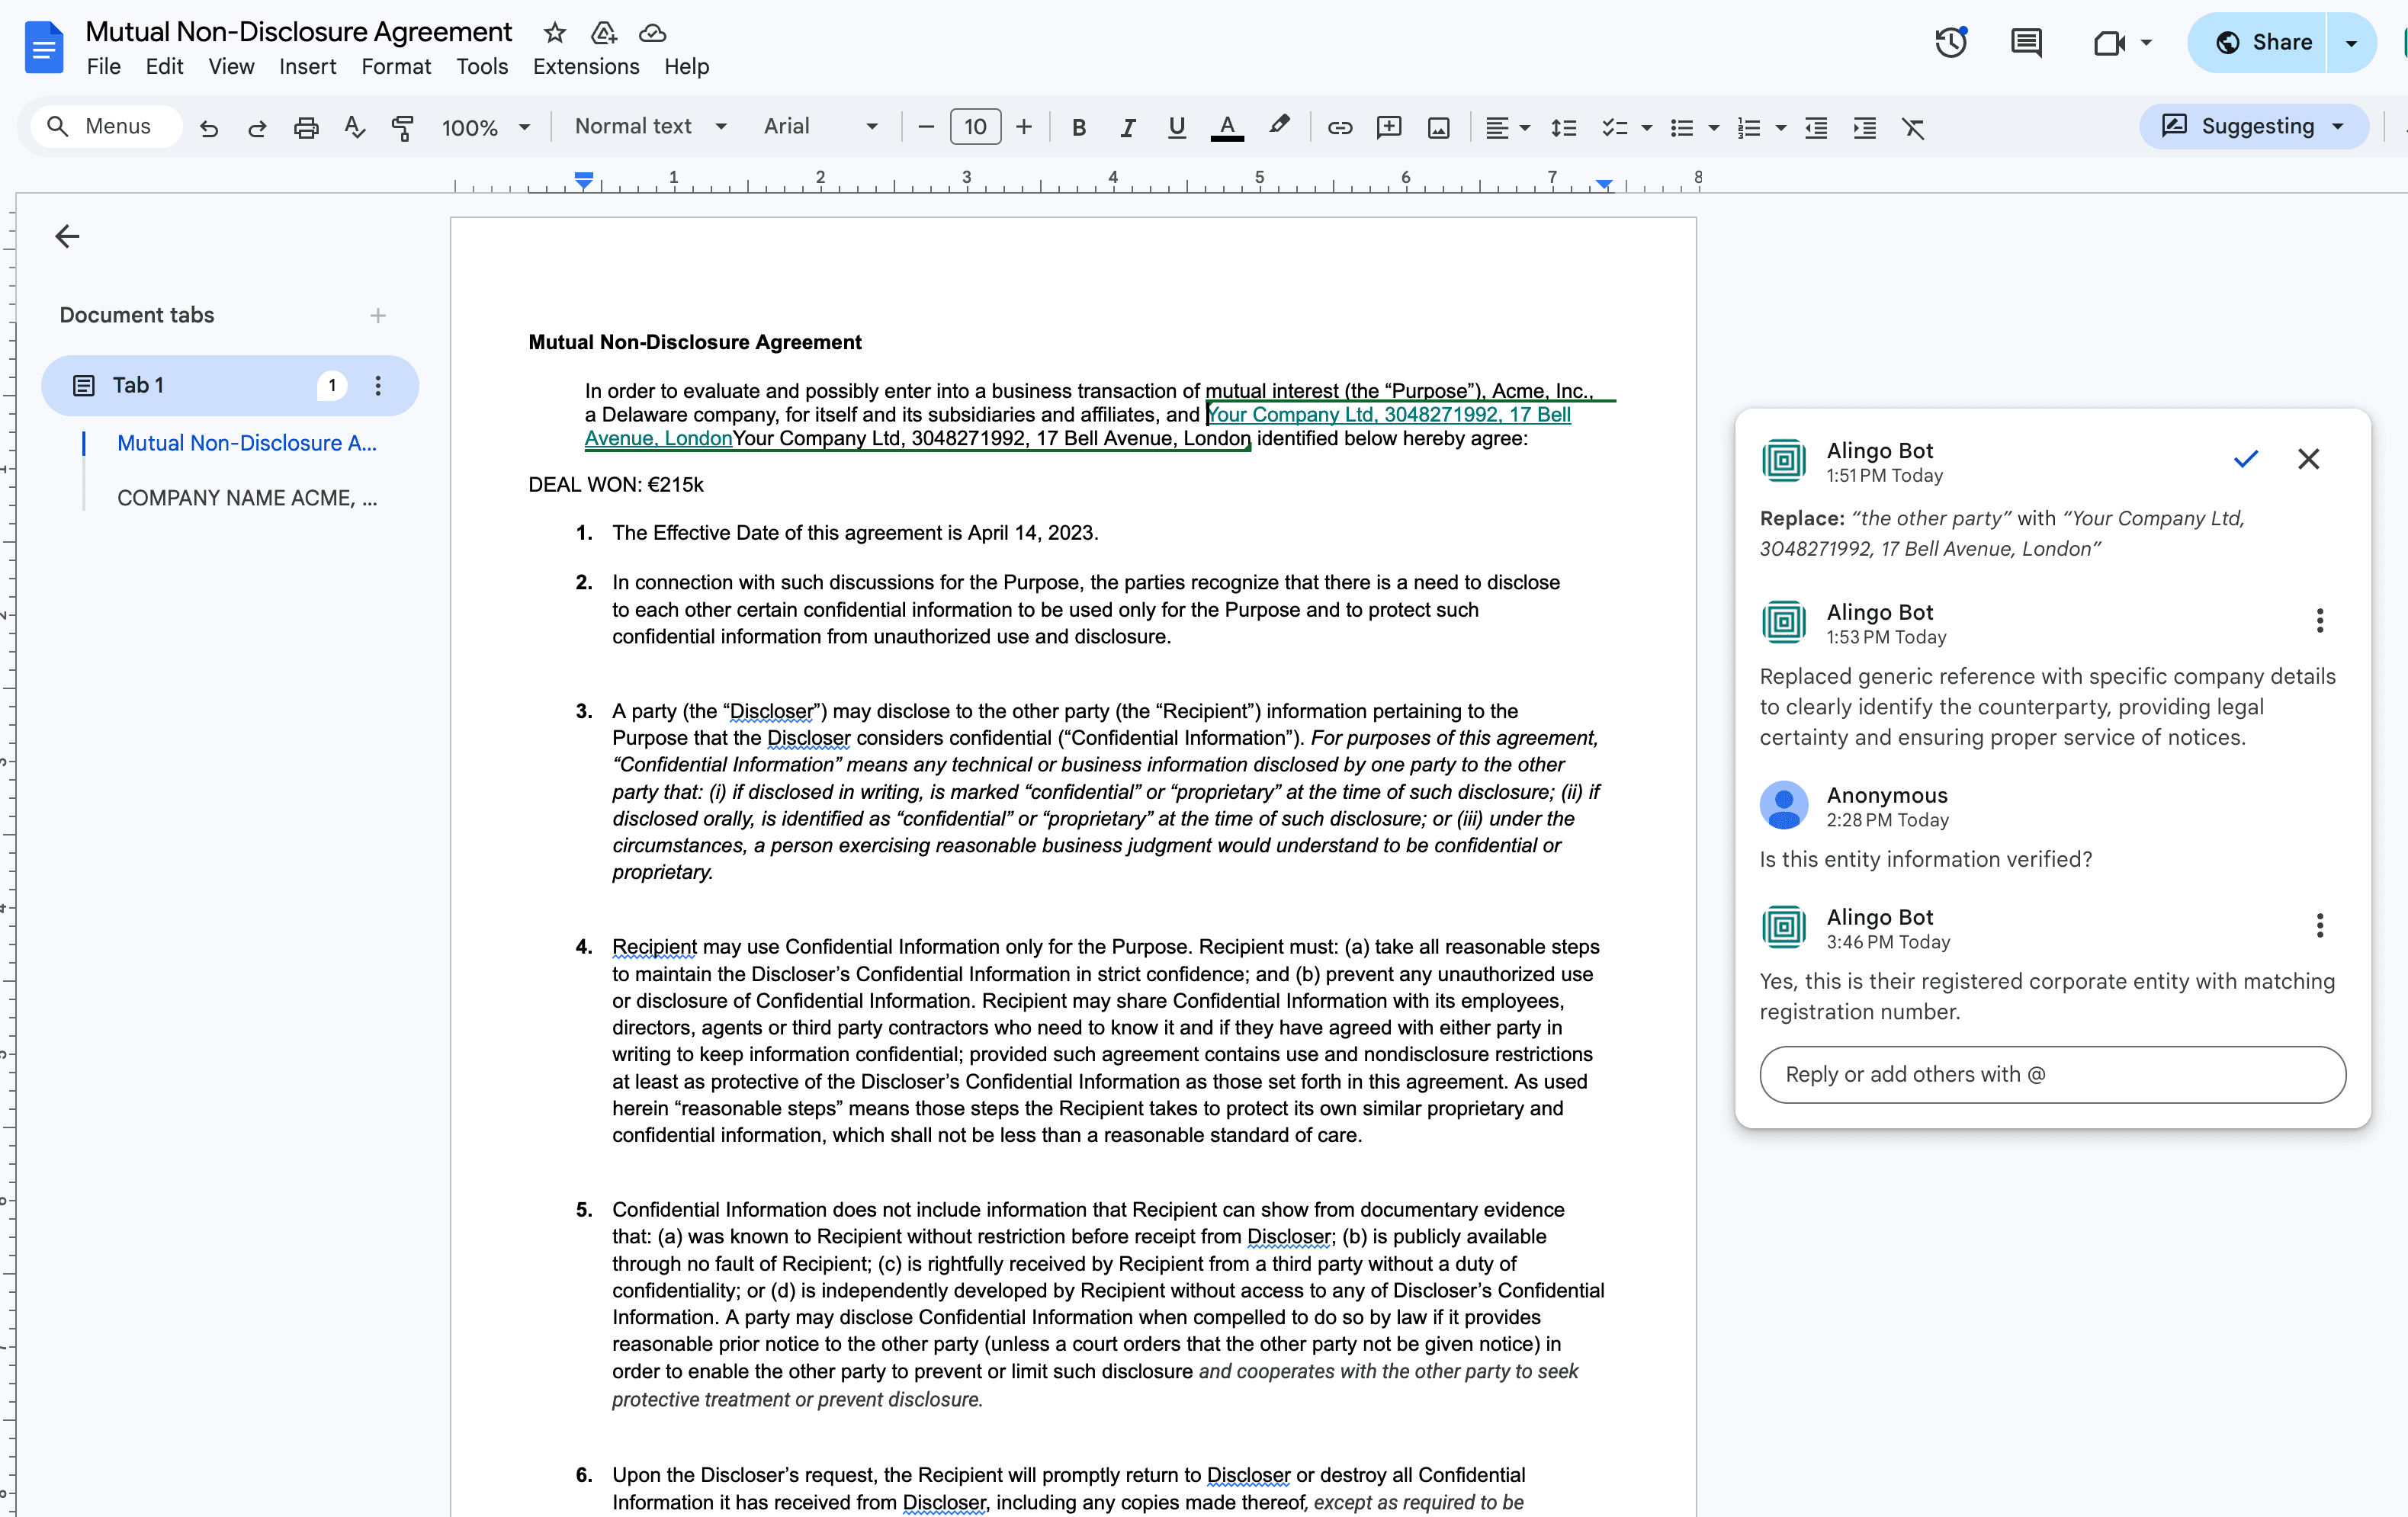The width and height of the screenshot is (2408, 1517).
Task: Open the Suggesting mode dropdown
Action: 2253,126
